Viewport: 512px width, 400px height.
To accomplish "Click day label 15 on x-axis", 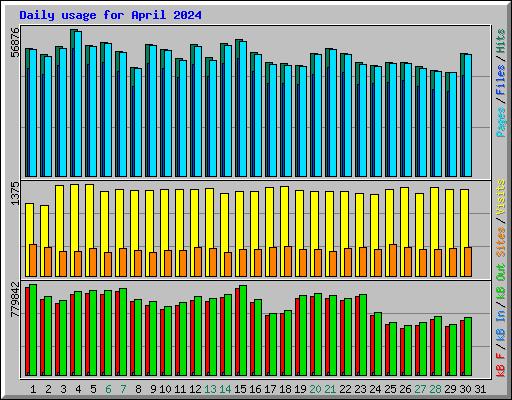I will tap(240, 389).
